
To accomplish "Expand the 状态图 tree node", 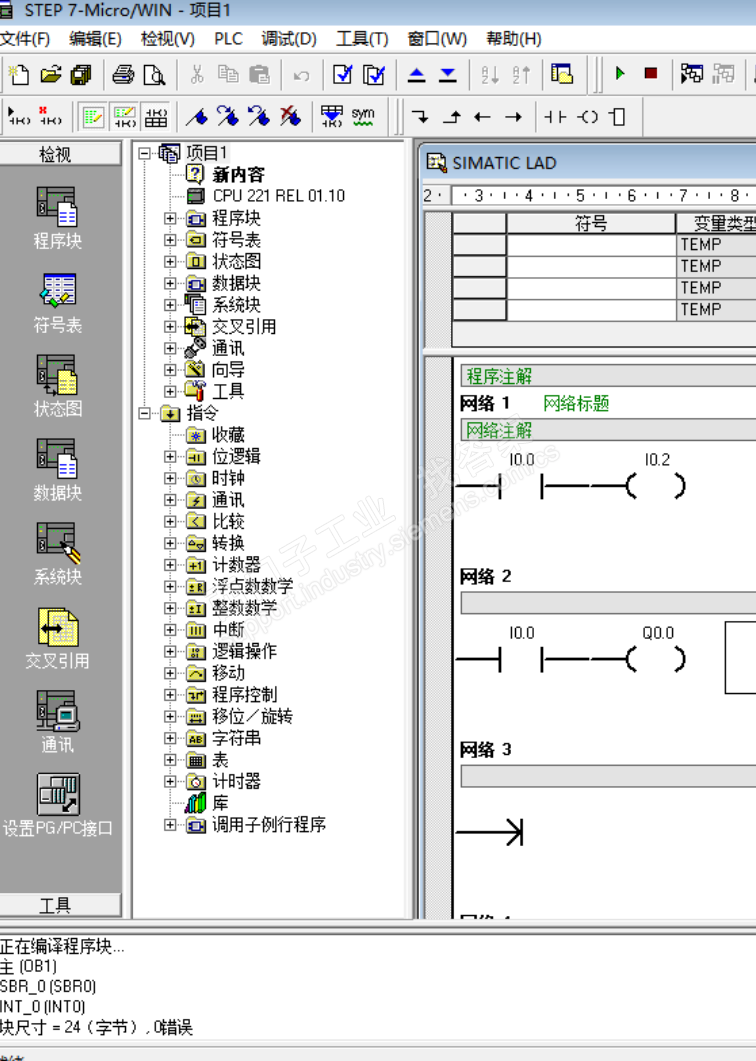I will click(171, 262).
